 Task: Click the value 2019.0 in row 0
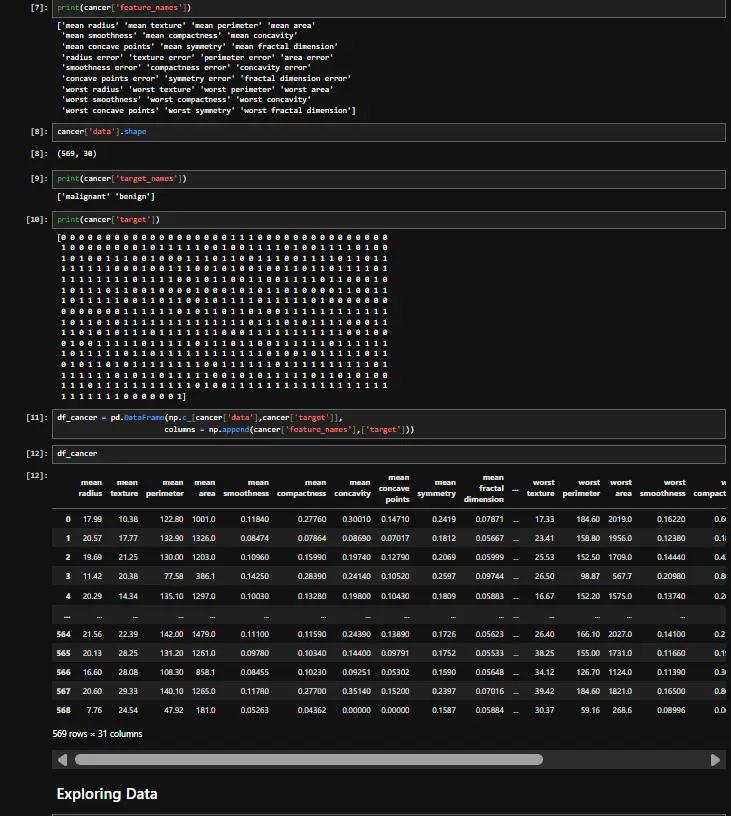point(620,519)
